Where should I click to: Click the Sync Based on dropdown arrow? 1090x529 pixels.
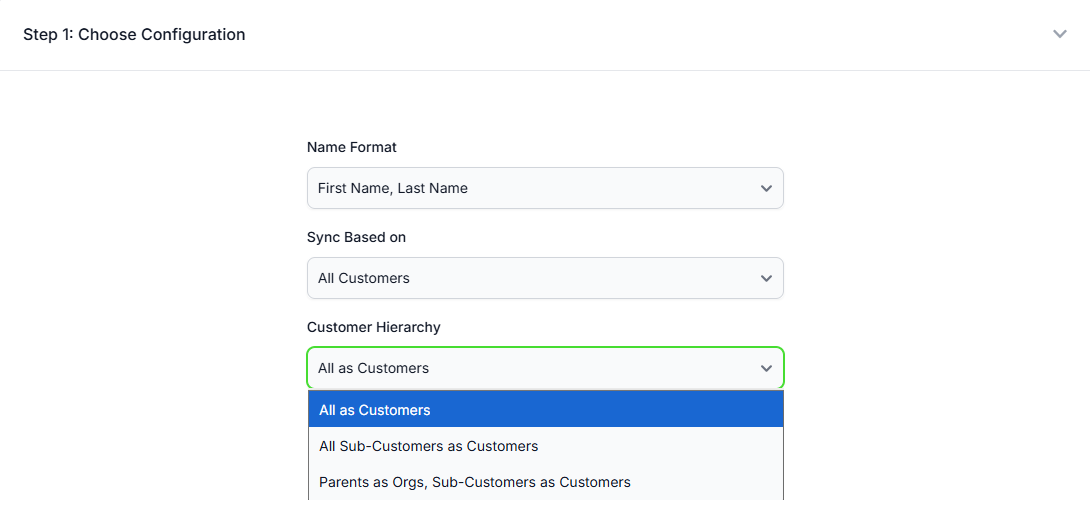[766, 278]
